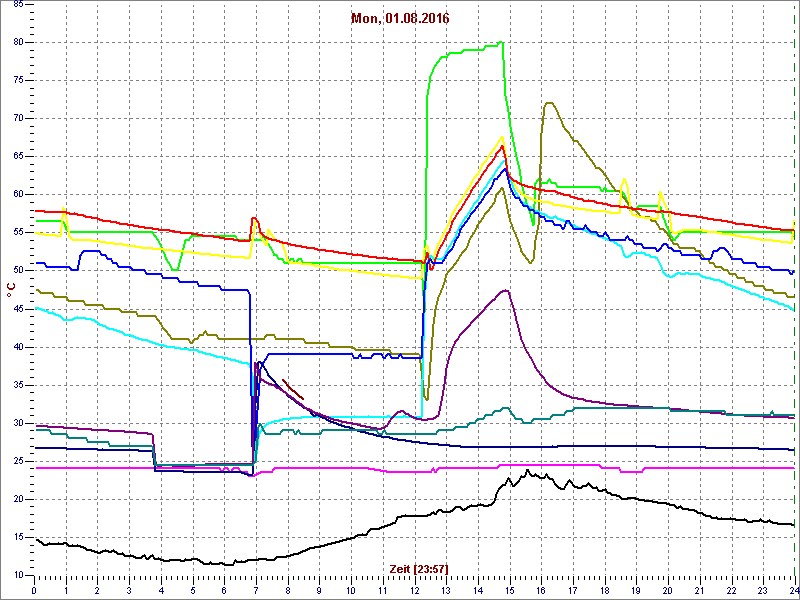Select the 75 temperature axis value

coord(16,81)
